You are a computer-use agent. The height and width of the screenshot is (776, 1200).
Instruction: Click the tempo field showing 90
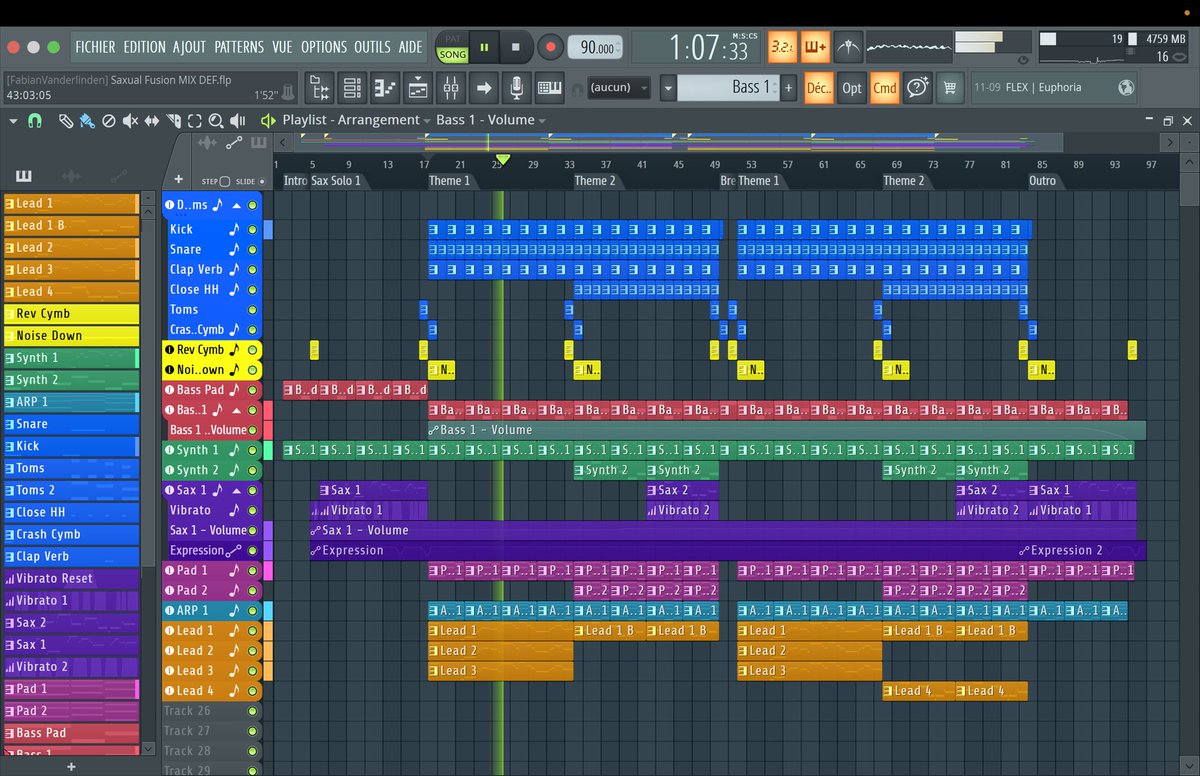tap(595, 47)
